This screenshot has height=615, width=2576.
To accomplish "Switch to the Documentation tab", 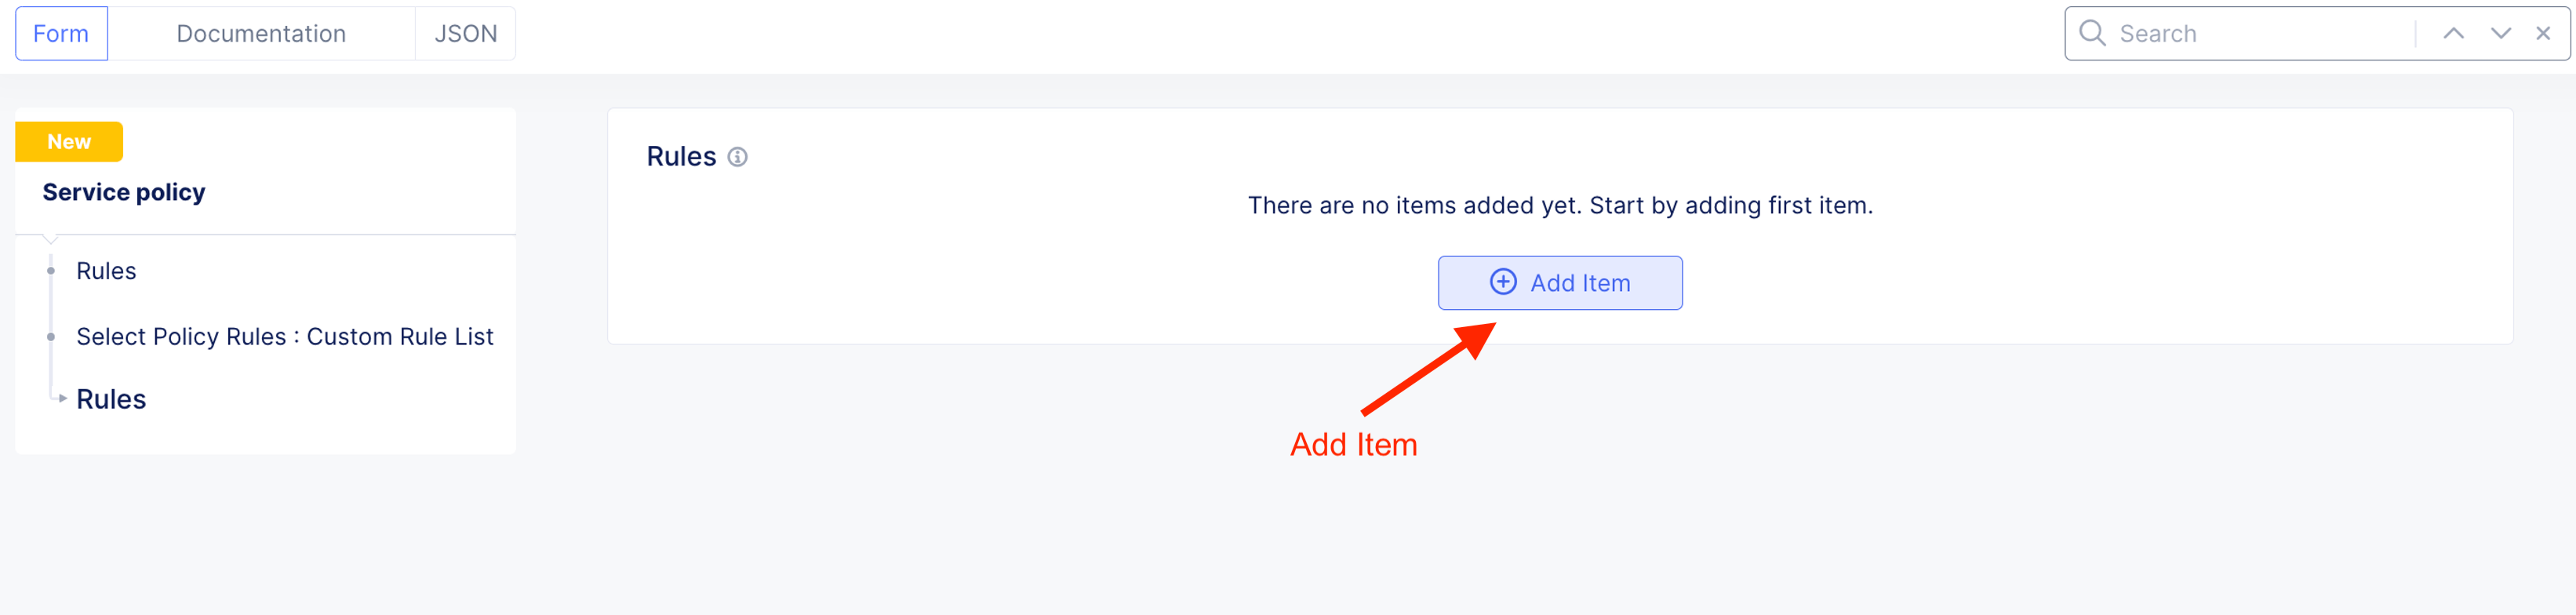I will coord(261,34).
